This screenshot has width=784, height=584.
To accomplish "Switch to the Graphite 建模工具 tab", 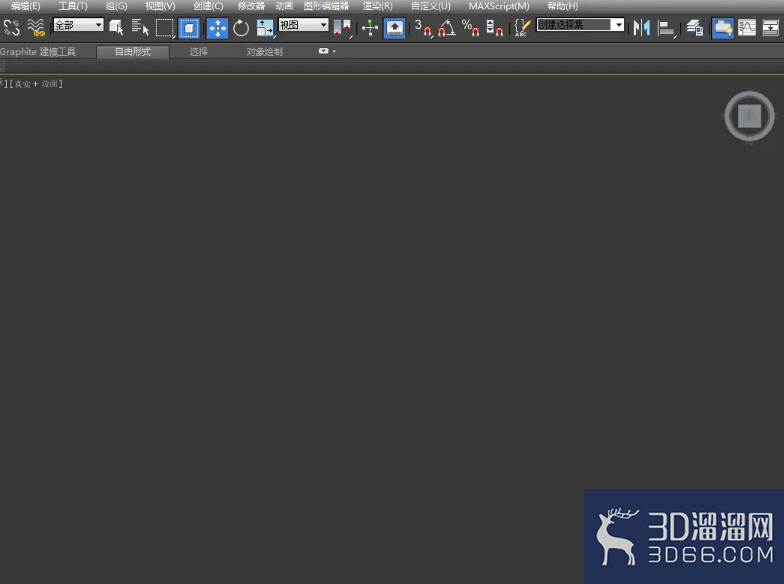I will tap(38, 52).
